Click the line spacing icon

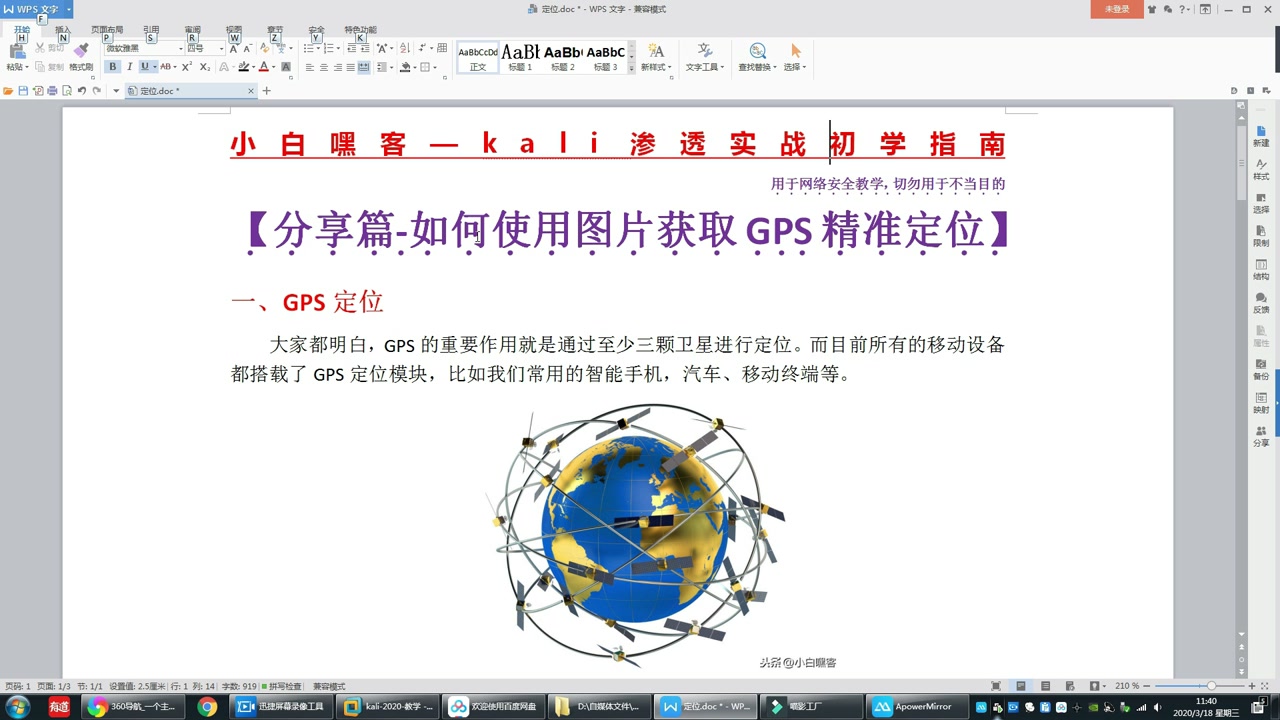381,67
